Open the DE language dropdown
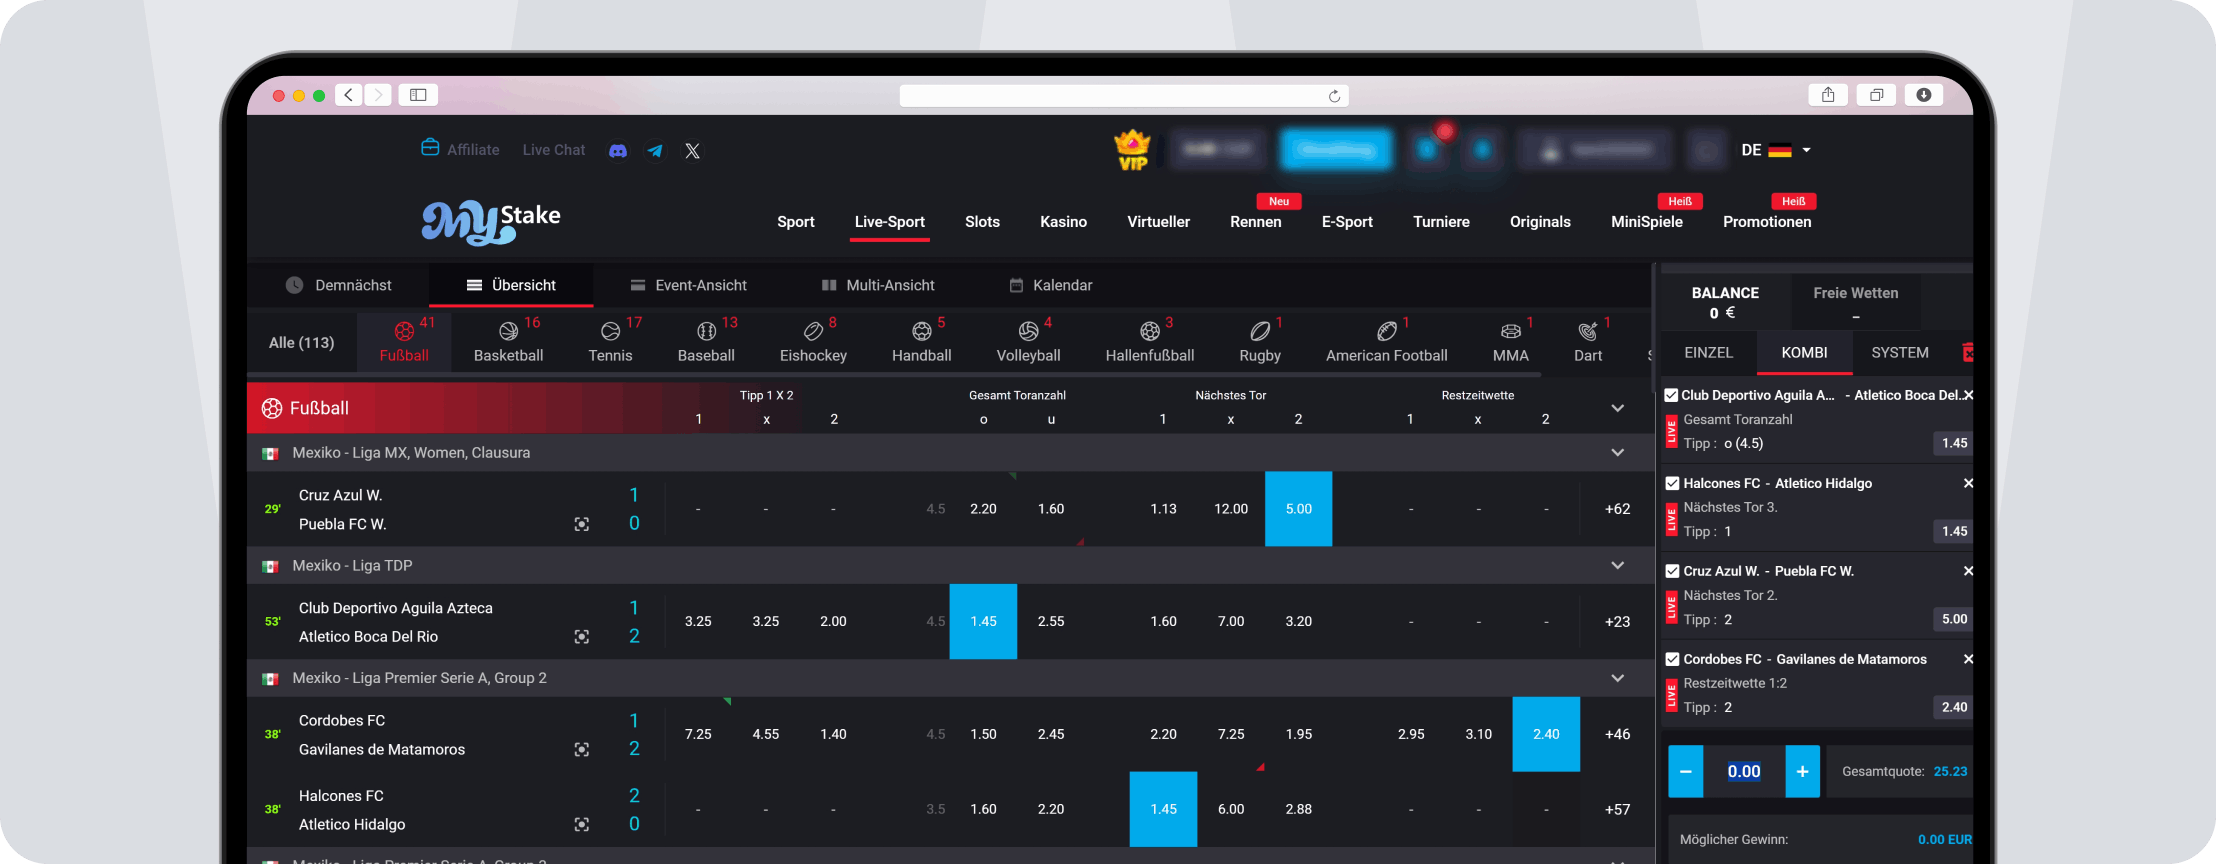2216x864 pixels. click(1776, 150)
